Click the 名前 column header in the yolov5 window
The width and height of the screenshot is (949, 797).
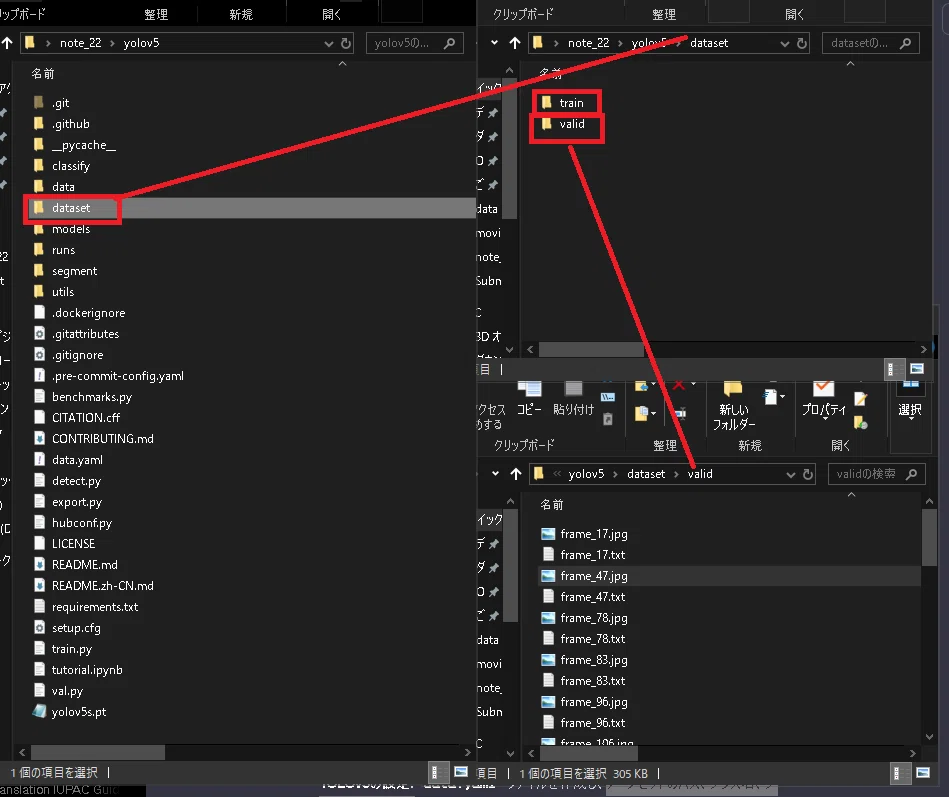pyautogui.click(x=43, y=74)
